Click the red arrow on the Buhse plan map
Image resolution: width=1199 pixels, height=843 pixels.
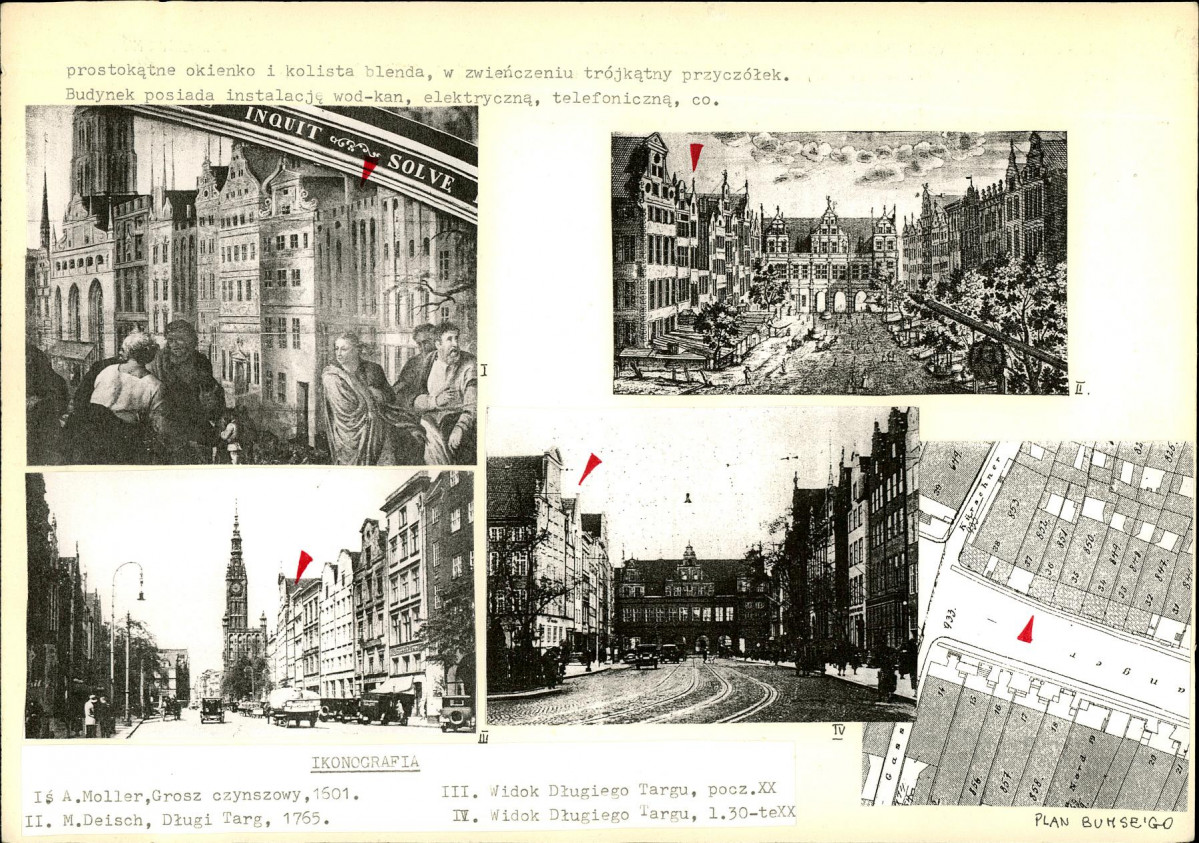(1026, 629)
